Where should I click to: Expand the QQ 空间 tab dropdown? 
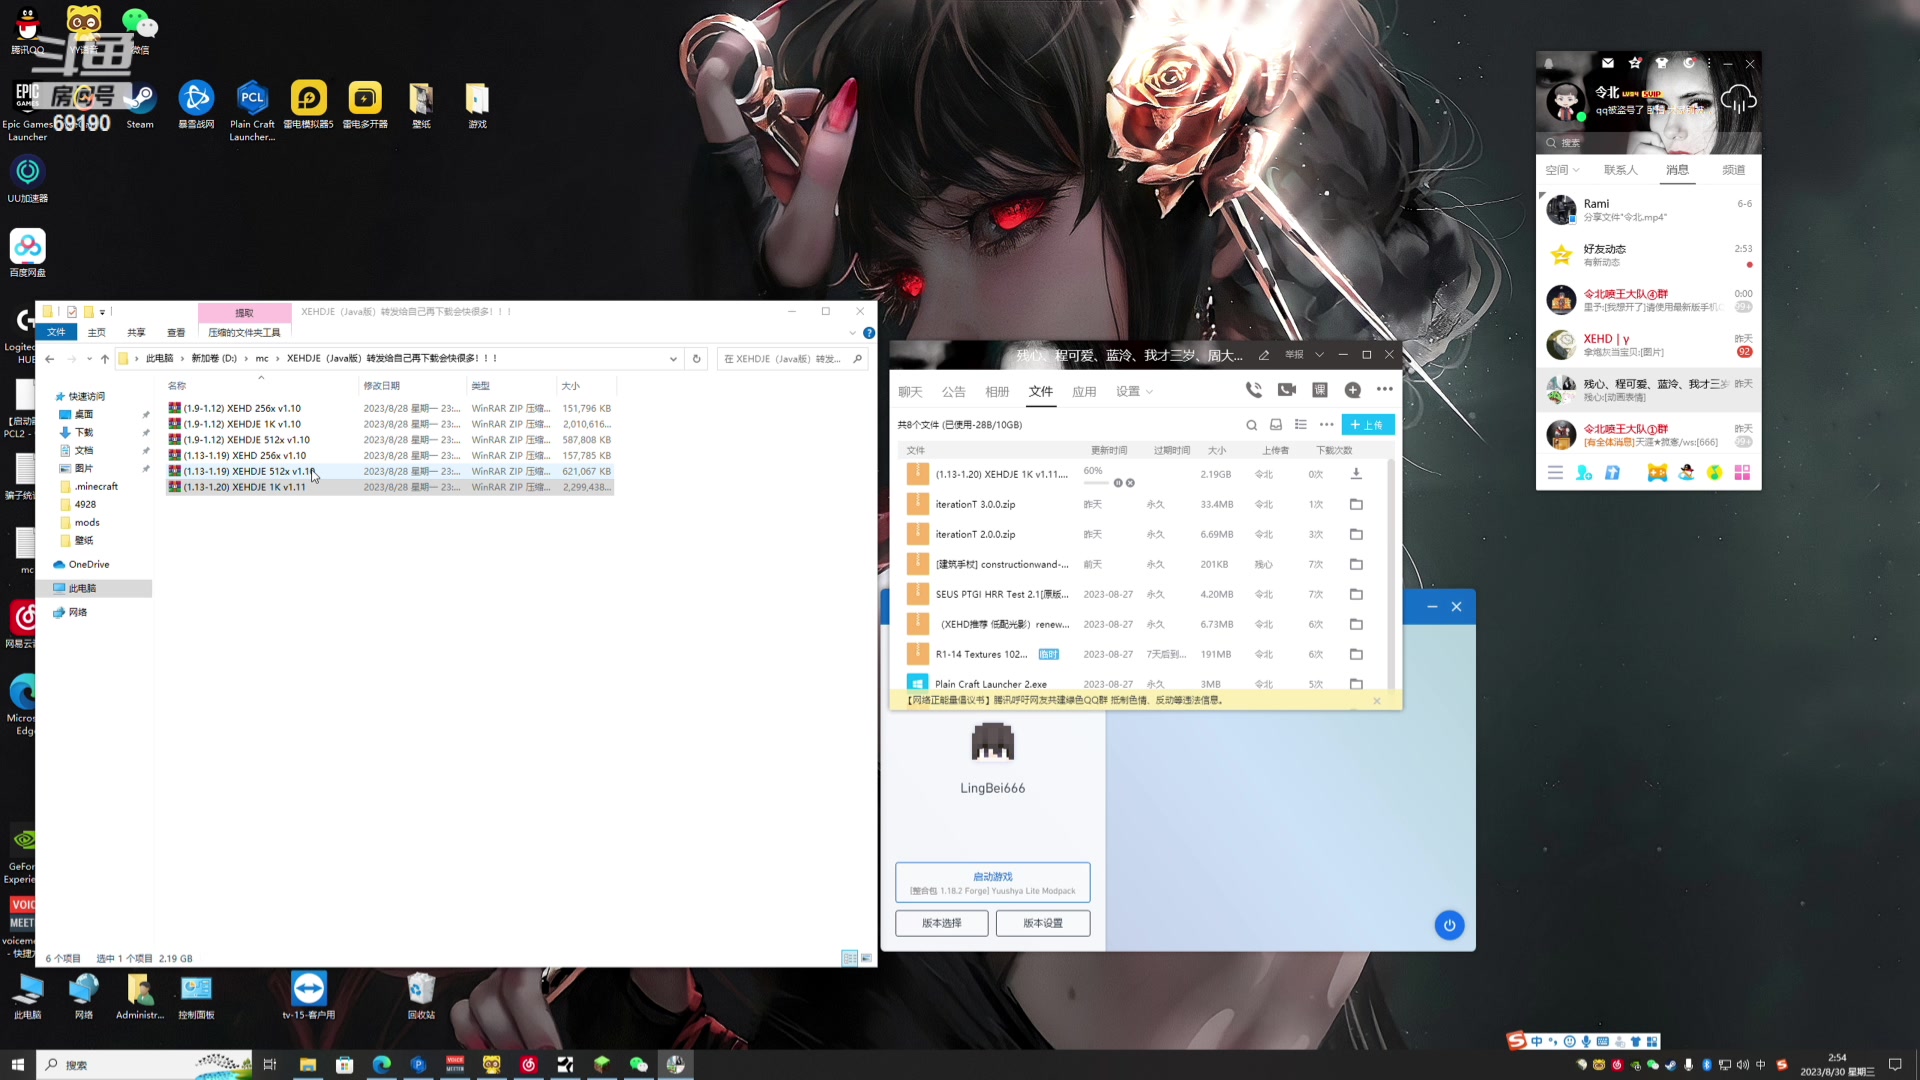pyautogui.click(x=1577, y=170)
